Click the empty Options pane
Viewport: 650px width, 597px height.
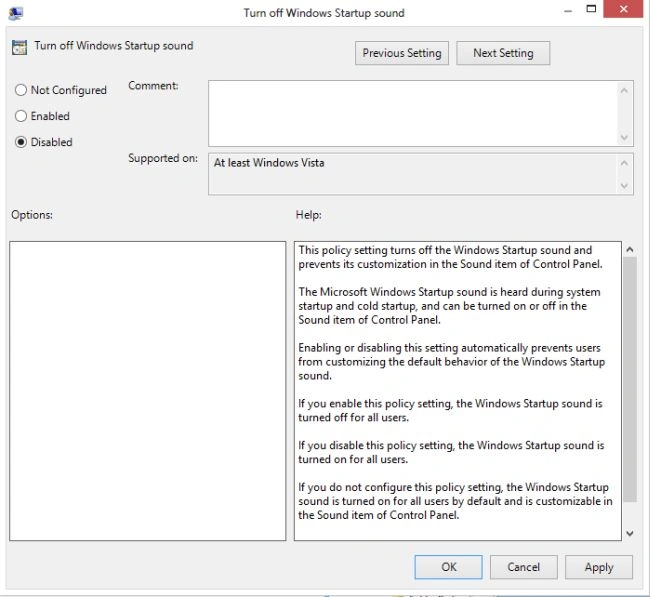[x=148, y=391]
